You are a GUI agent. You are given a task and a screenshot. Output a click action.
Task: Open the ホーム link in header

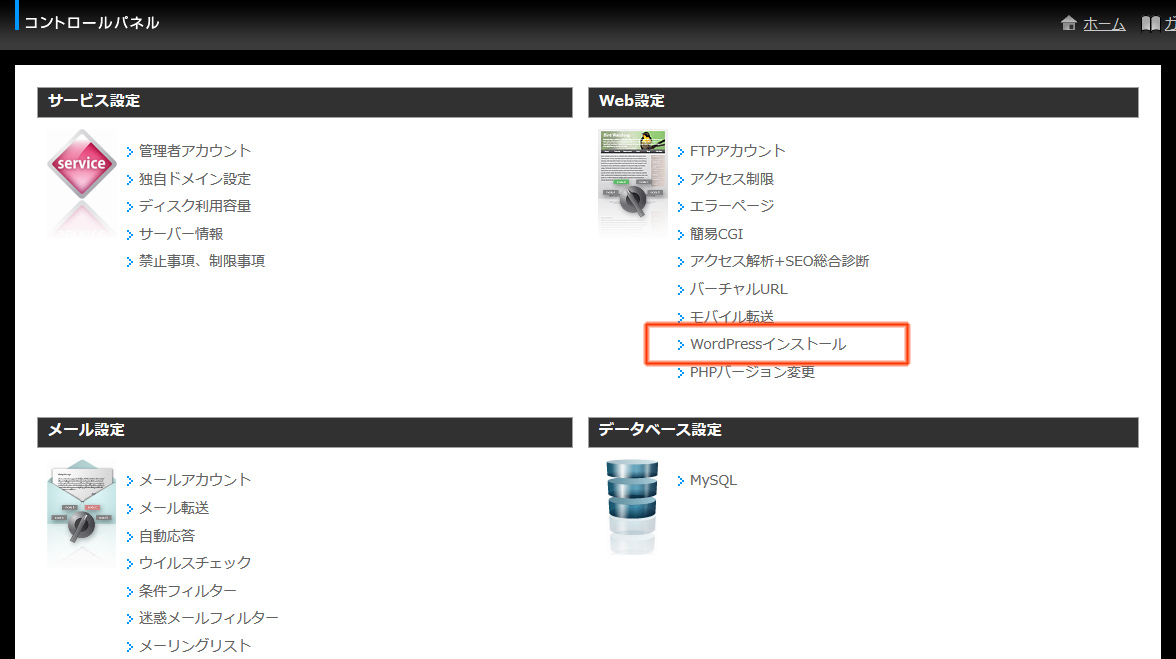click(1104, 24)
